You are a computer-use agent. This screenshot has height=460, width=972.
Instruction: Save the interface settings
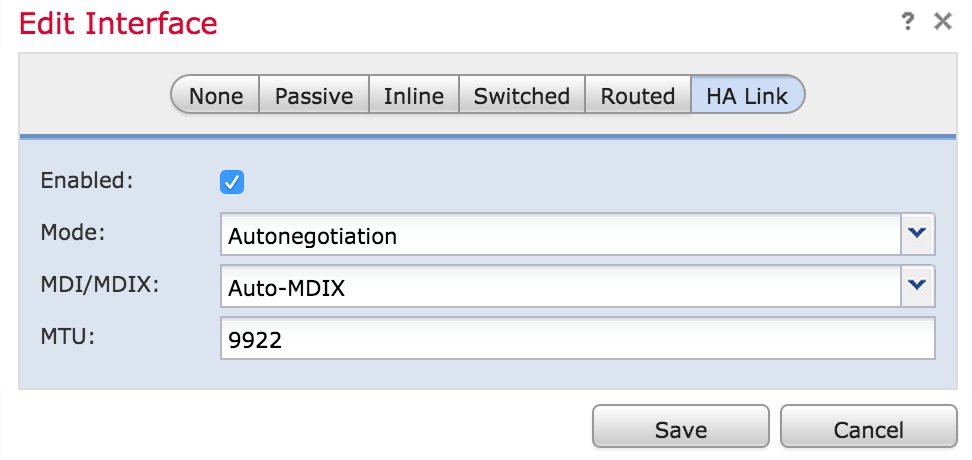(x=681, y=428)
